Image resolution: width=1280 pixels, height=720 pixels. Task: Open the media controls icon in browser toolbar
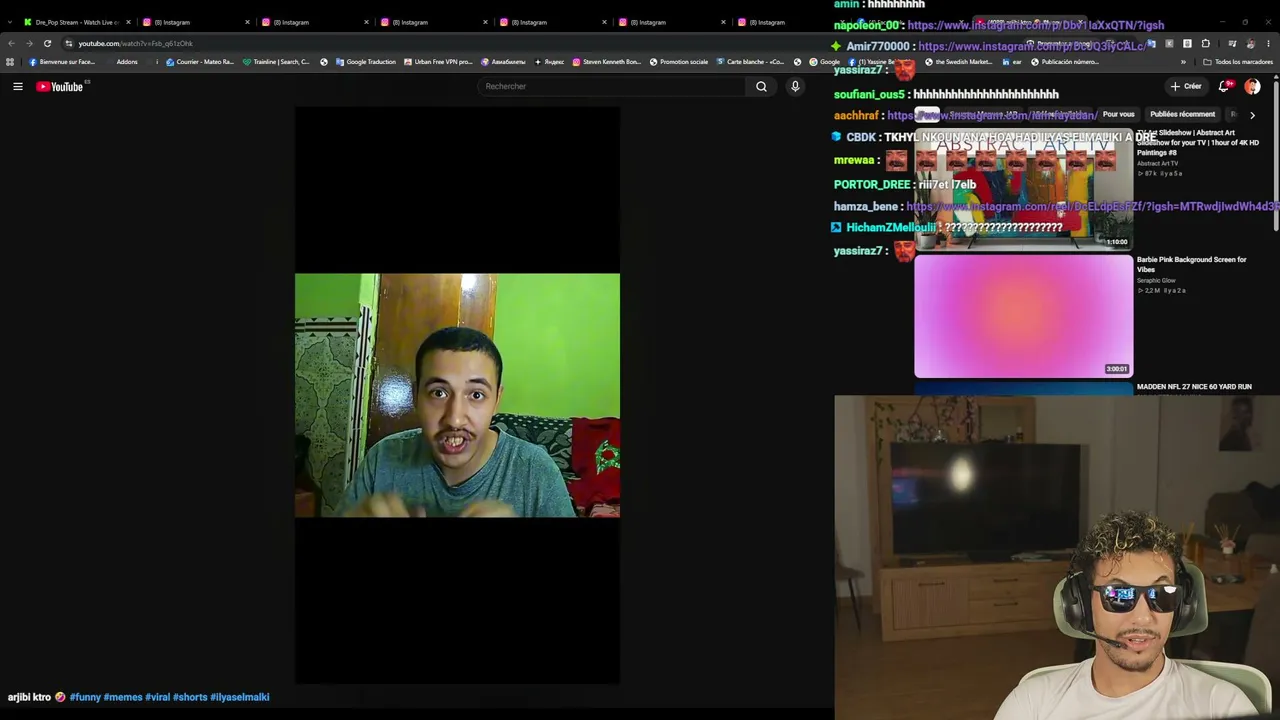[1232, 44]
